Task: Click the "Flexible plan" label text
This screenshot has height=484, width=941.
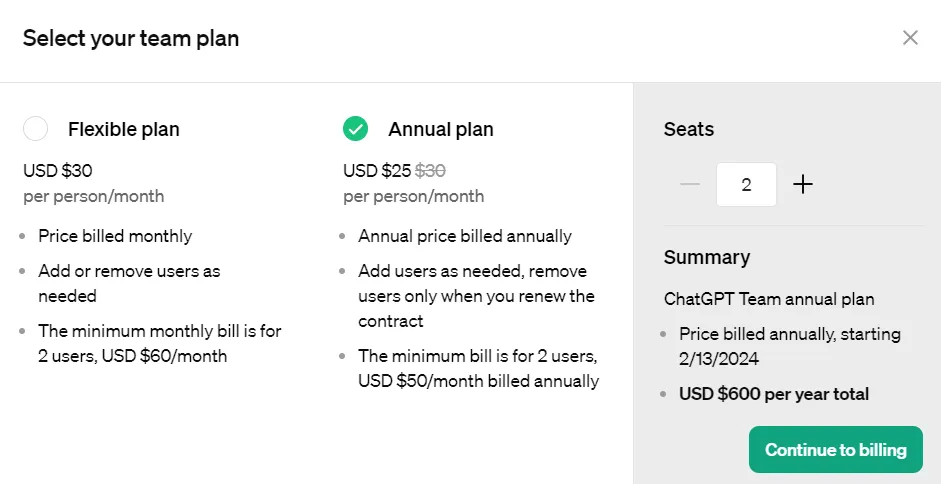Action: (x=124, y=129)
